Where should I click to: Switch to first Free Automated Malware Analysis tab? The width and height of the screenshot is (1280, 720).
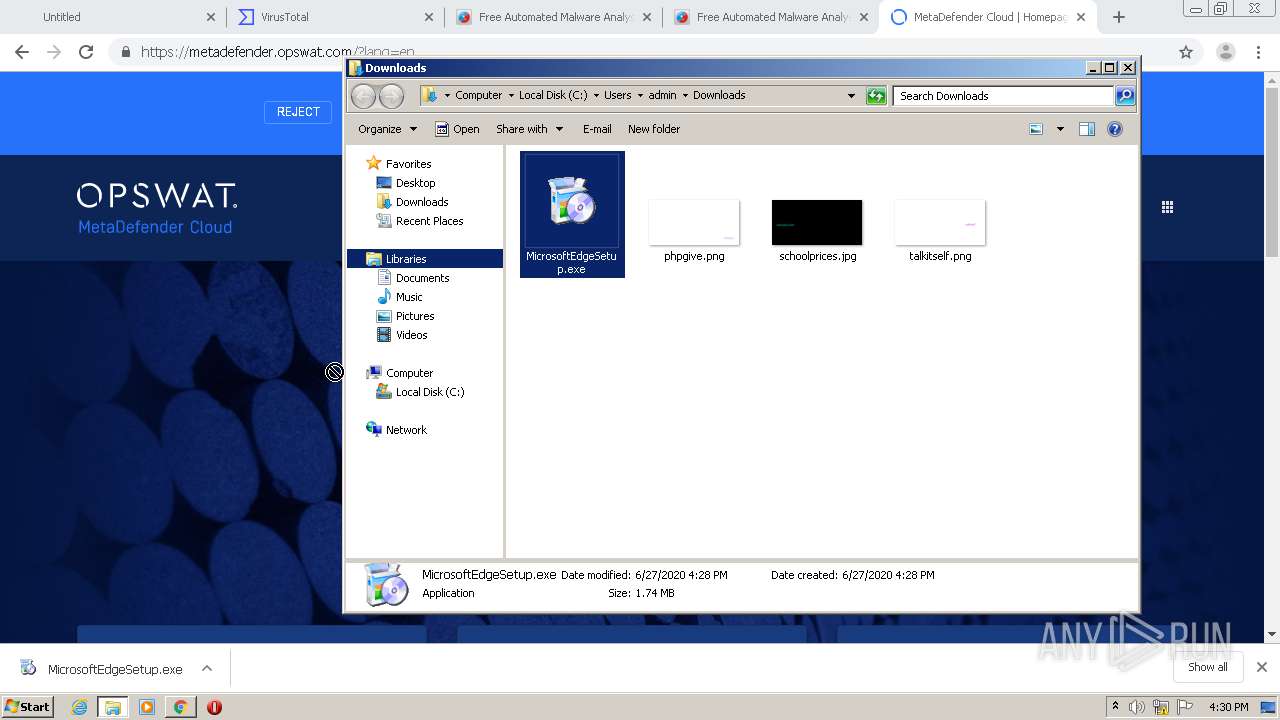pos(553,17)
